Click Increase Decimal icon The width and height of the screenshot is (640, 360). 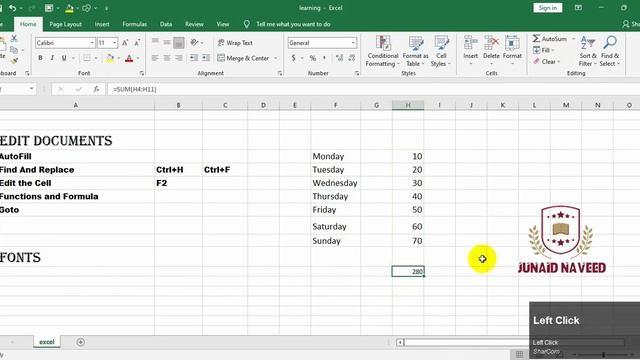click(x=339, y=58)
